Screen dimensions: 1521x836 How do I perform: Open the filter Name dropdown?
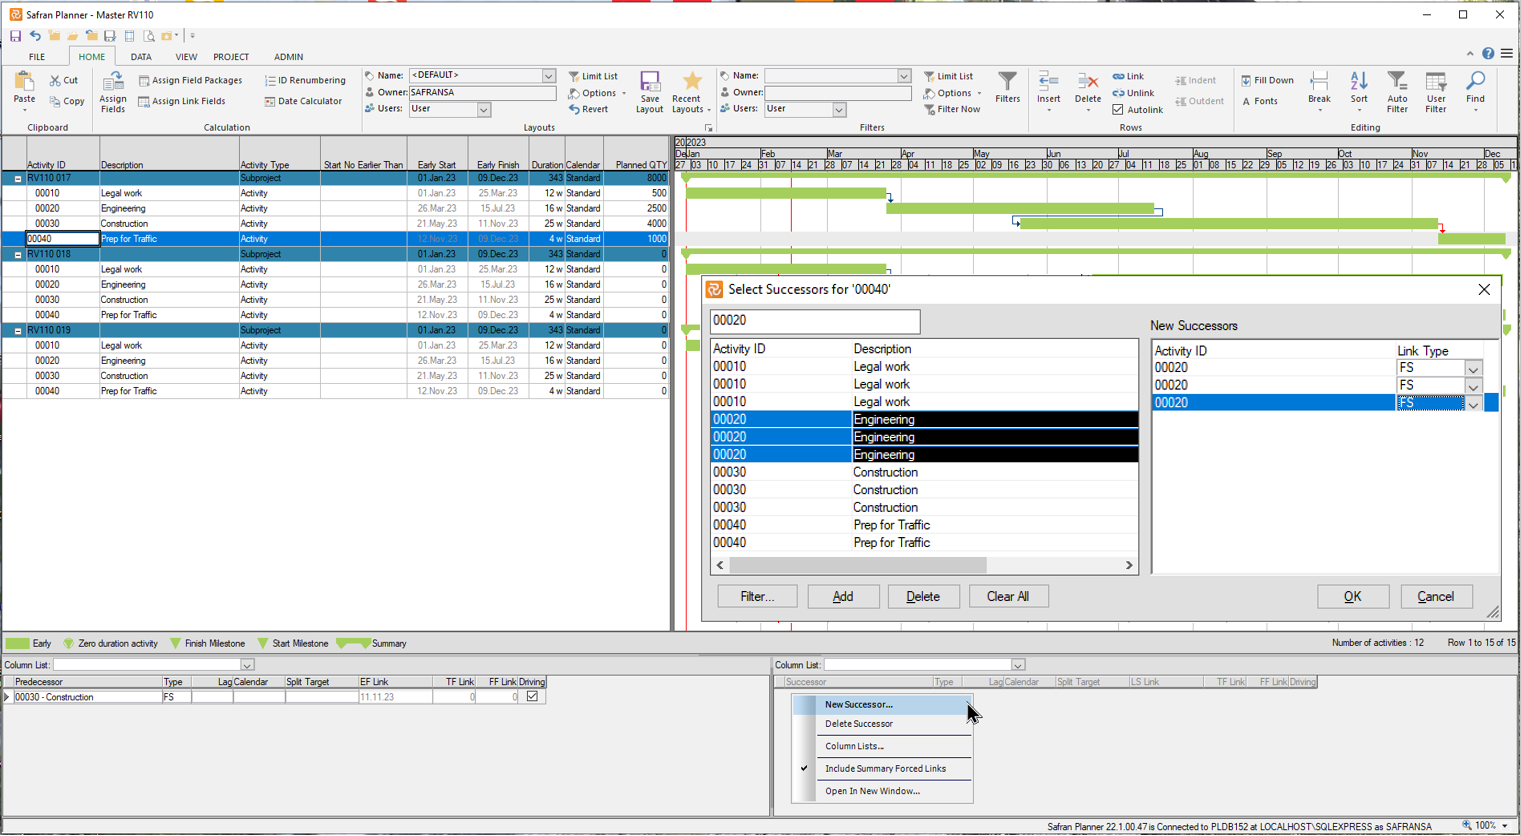pyautogui.click(x=904, y=76)
